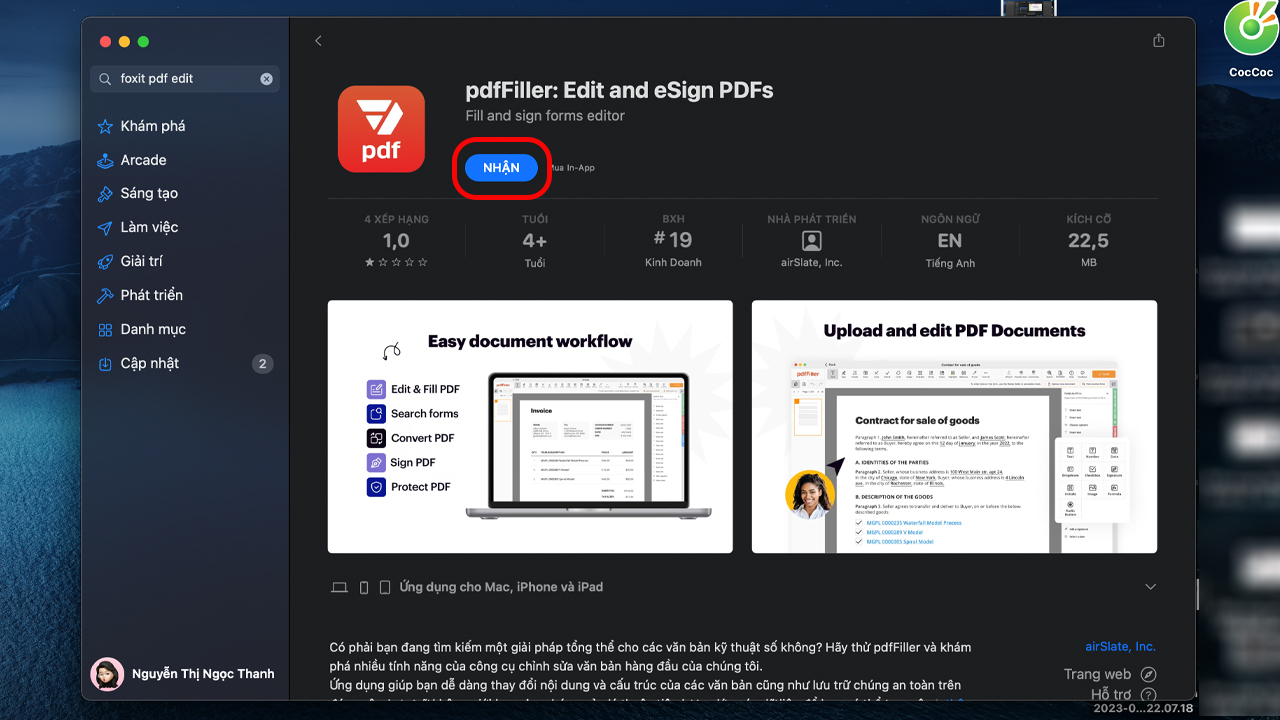Screen dimensions: 1280x720
Task: Open the Nguyễn Thị Ngọc Thanh account
Action: [183, 674]
